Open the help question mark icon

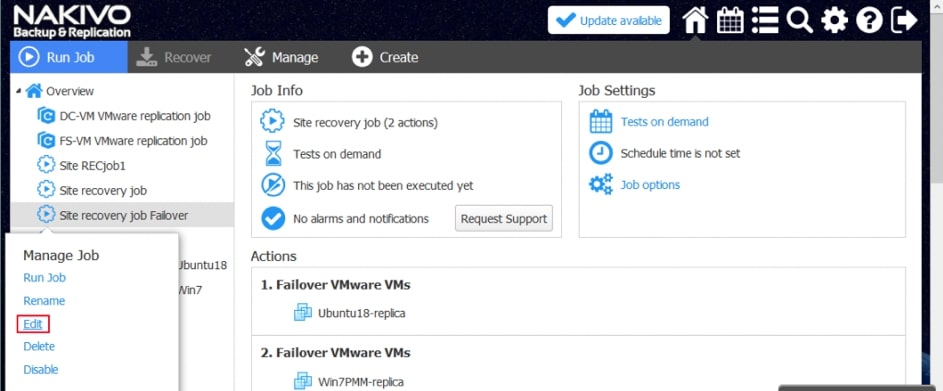(x=869, y=20)
